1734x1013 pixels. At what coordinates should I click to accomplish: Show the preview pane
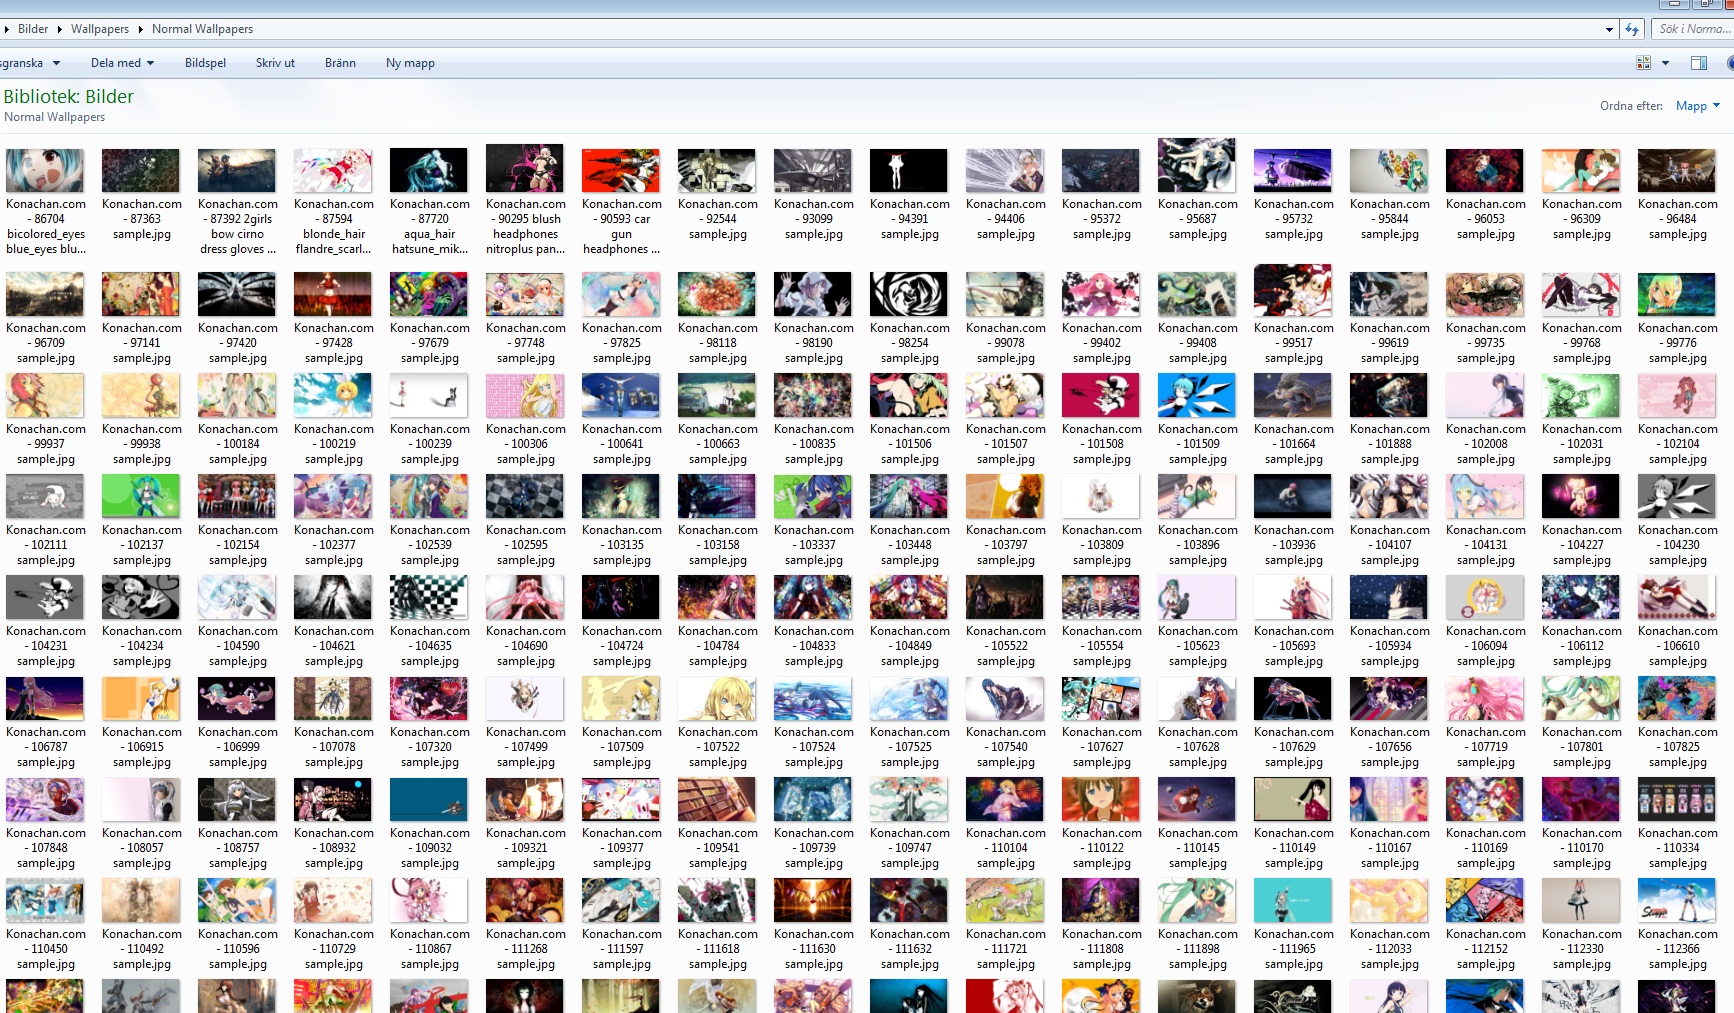click(1698, 63)
